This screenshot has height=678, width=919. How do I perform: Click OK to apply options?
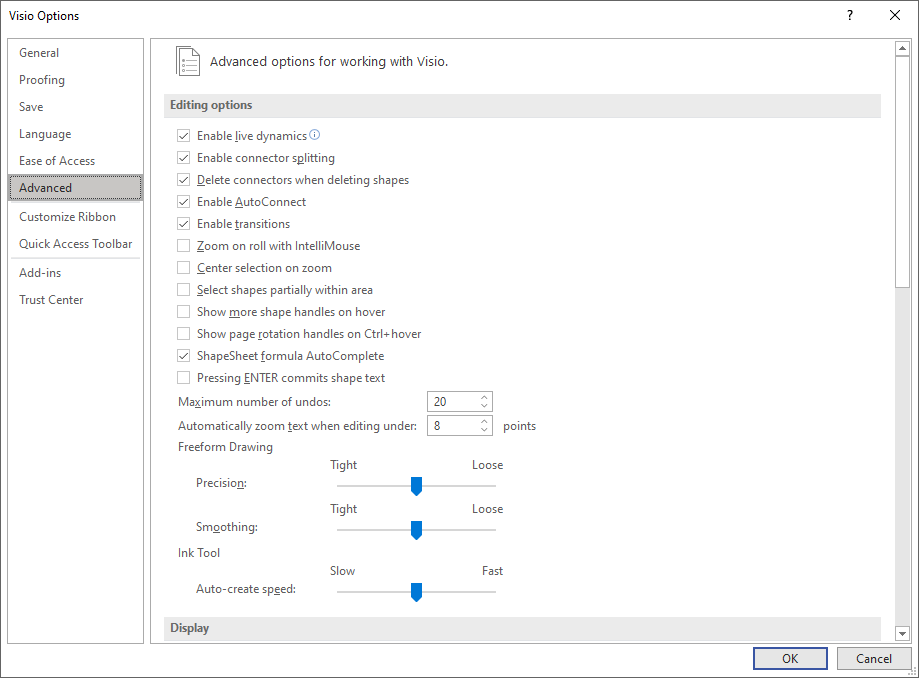point(790,658)
